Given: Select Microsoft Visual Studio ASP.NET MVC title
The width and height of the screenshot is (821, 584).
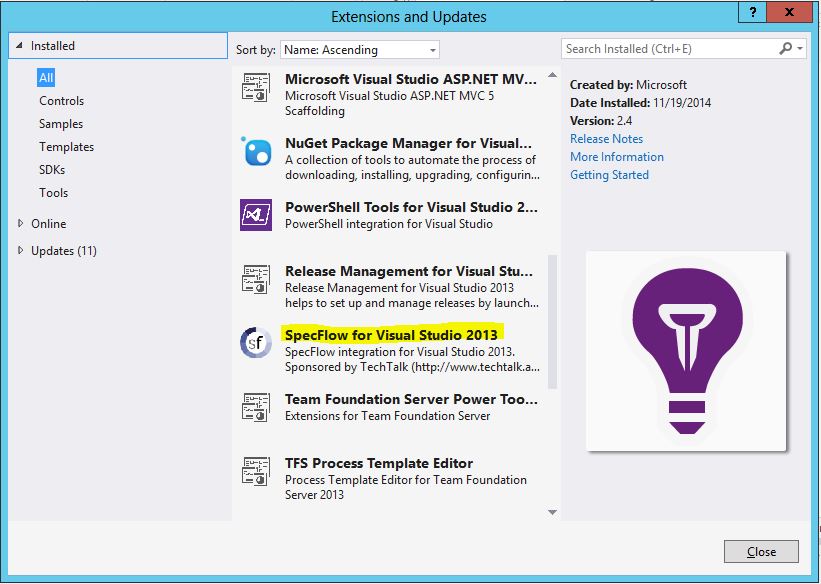Looking at the screenshot, I should click(x=411, y=79).
